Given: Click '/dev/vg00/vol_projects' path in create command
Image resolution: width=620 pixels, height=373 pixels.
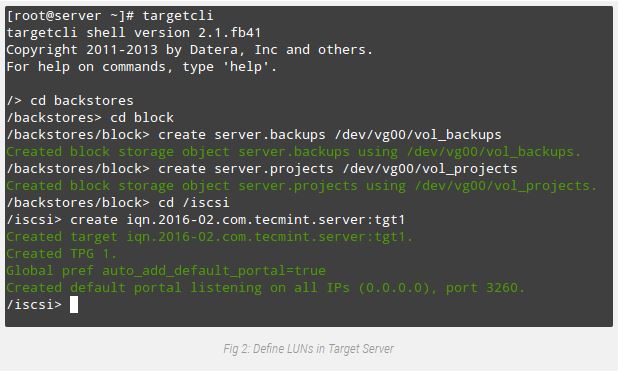Looking at the screenshot, I should point(430,169).
